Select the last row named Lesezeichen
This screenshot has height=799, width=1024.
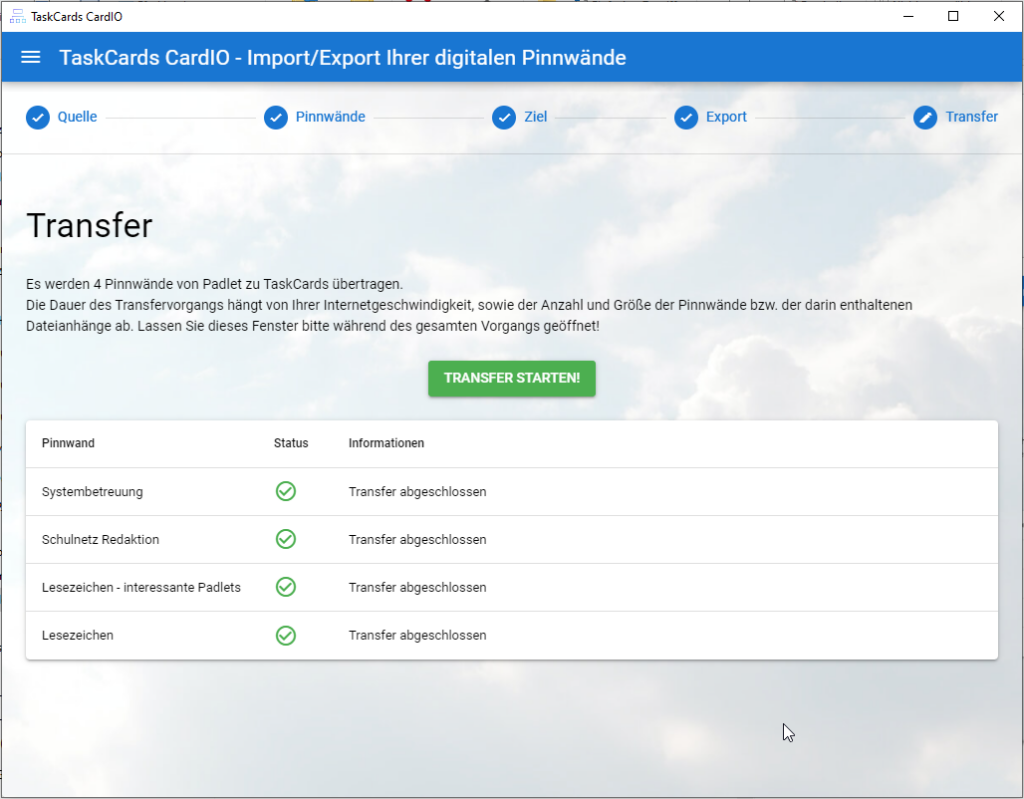[78, 635]
